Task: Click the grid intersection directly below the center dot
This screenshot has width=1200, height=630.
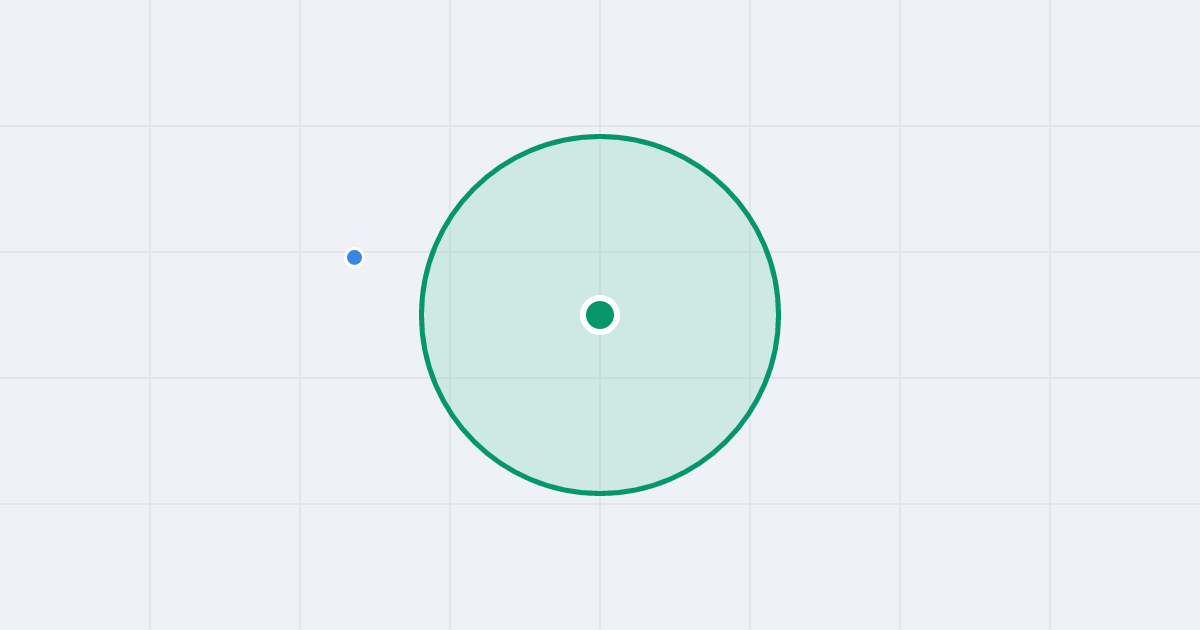Action: (600, 378)
